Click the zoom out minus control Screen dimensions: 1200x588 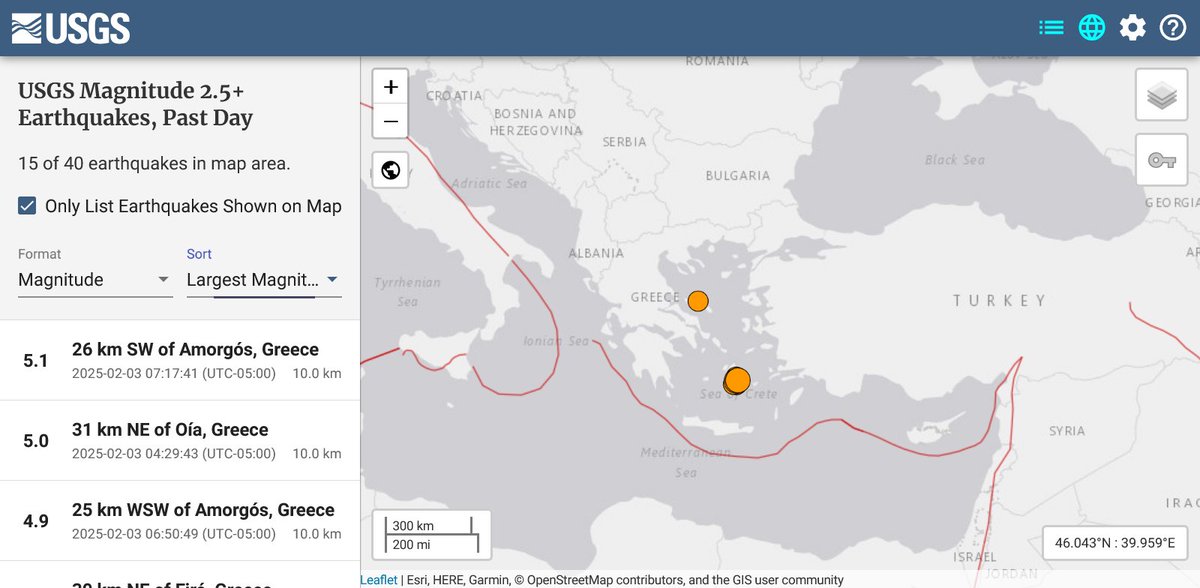pos(389,121)
